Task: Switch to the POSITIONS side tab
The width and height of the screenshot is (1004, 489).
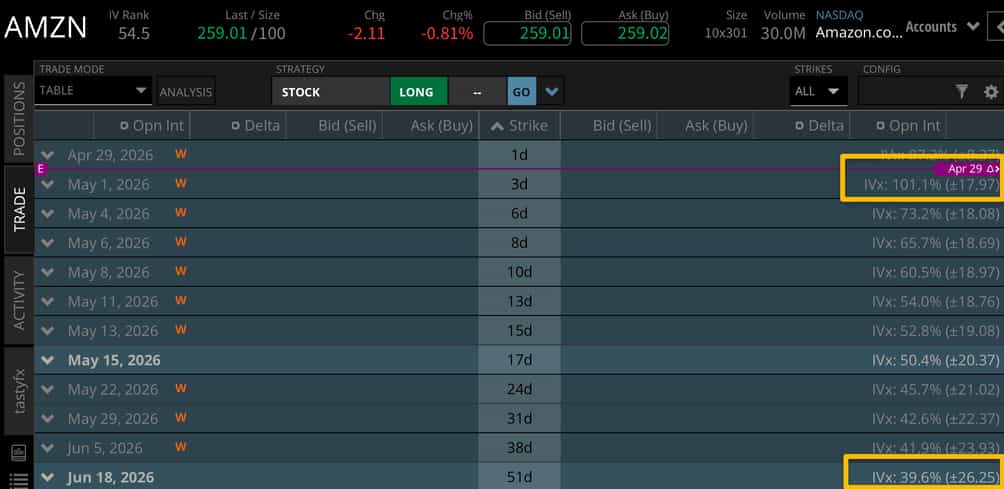Action: (19, 118)
